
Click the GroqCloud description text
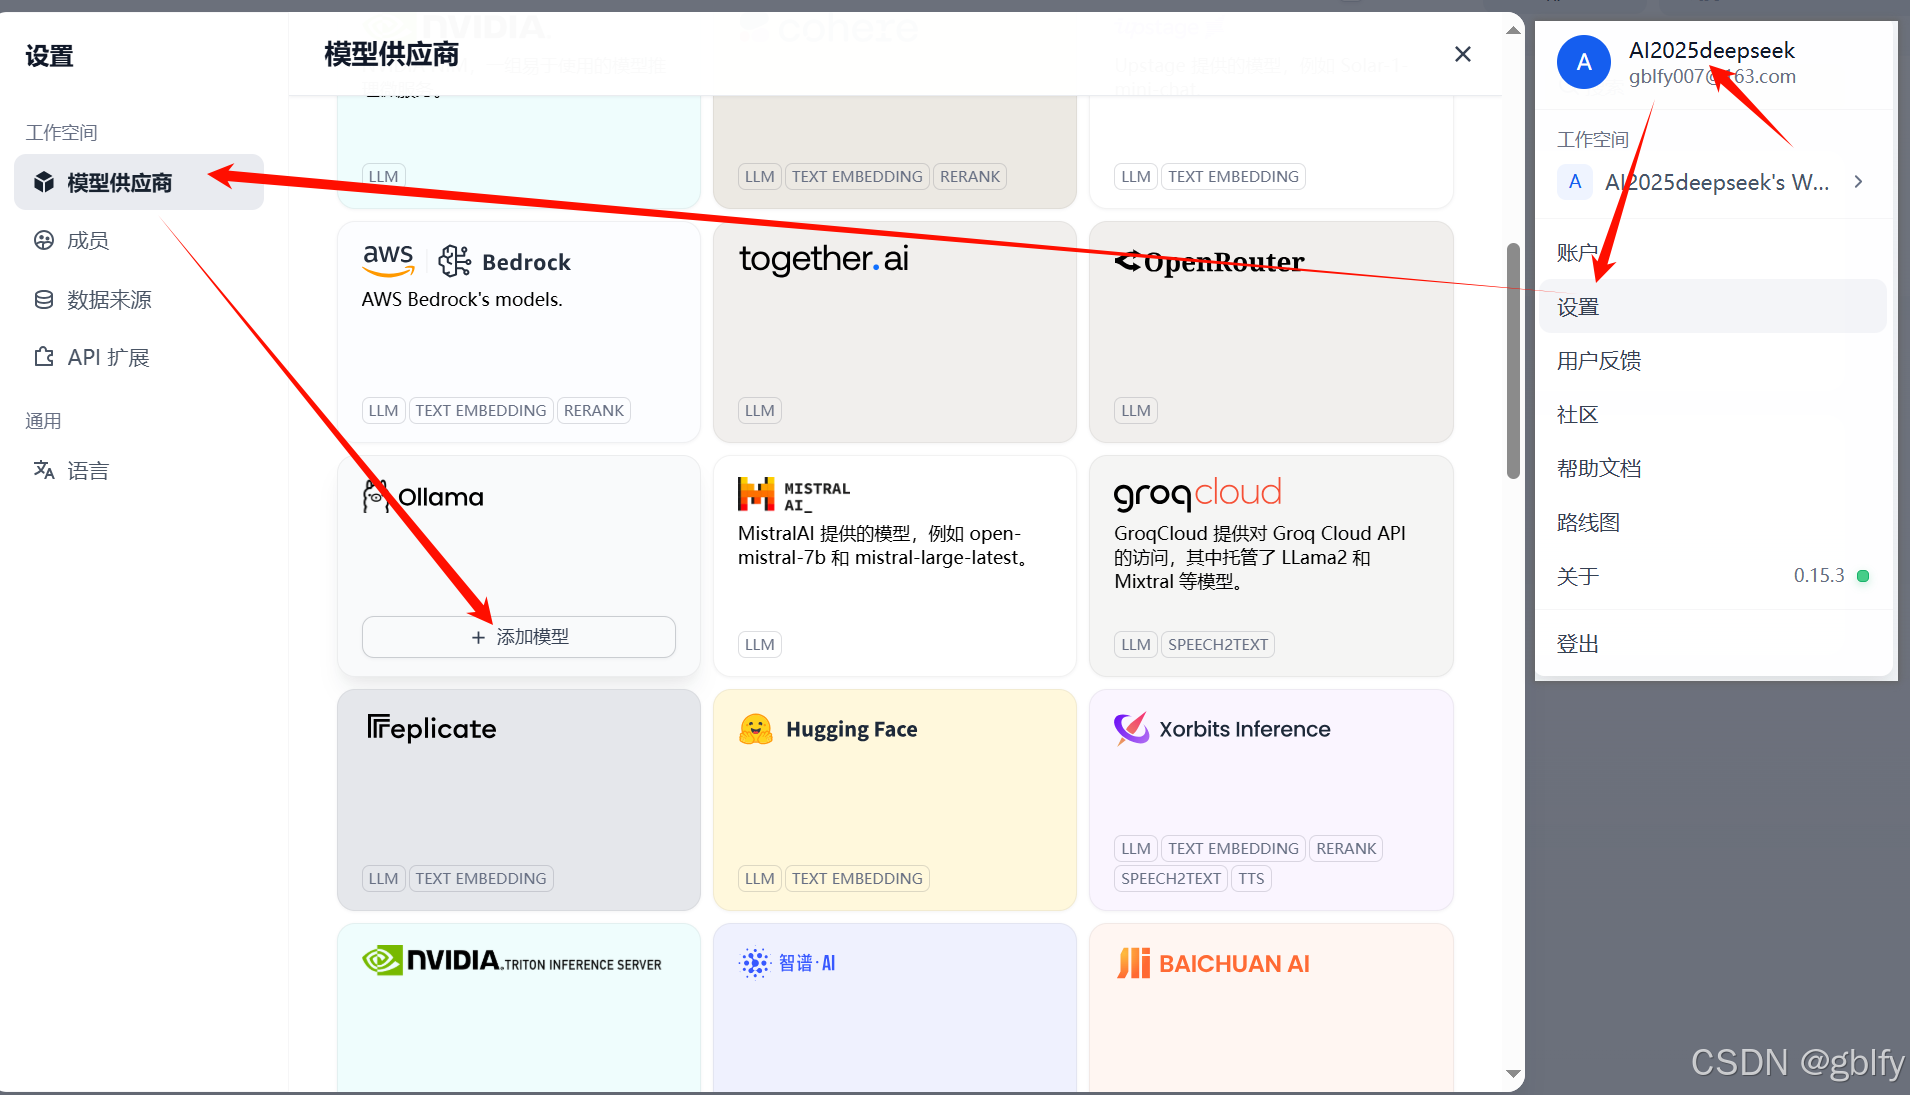[1260, 557]
